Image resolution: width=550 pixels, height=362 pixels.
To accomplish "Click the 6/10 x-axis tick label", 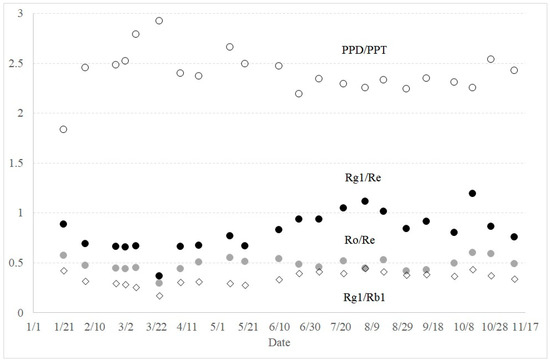I will [280, 327].
